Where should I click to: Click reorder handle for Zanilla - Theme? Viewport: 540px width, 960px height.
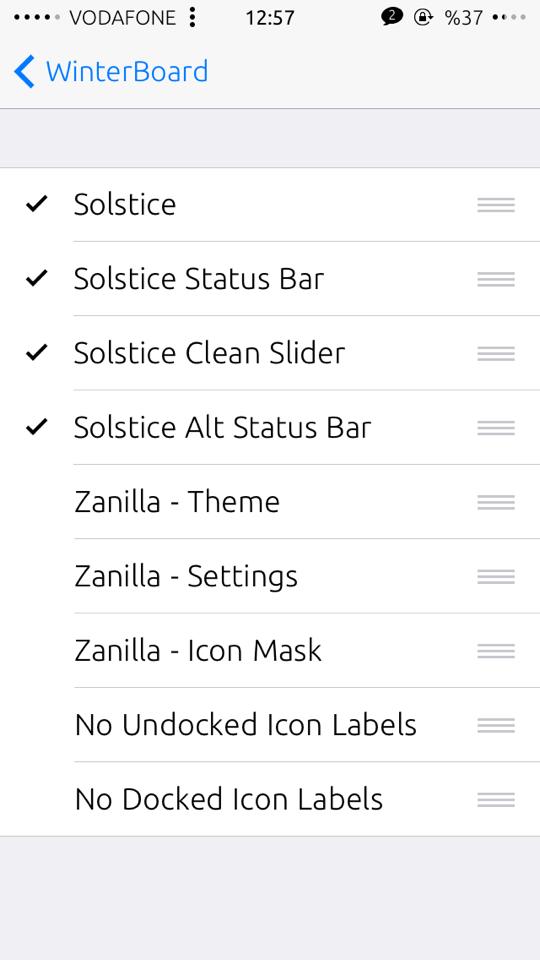(x=496, y=503)
